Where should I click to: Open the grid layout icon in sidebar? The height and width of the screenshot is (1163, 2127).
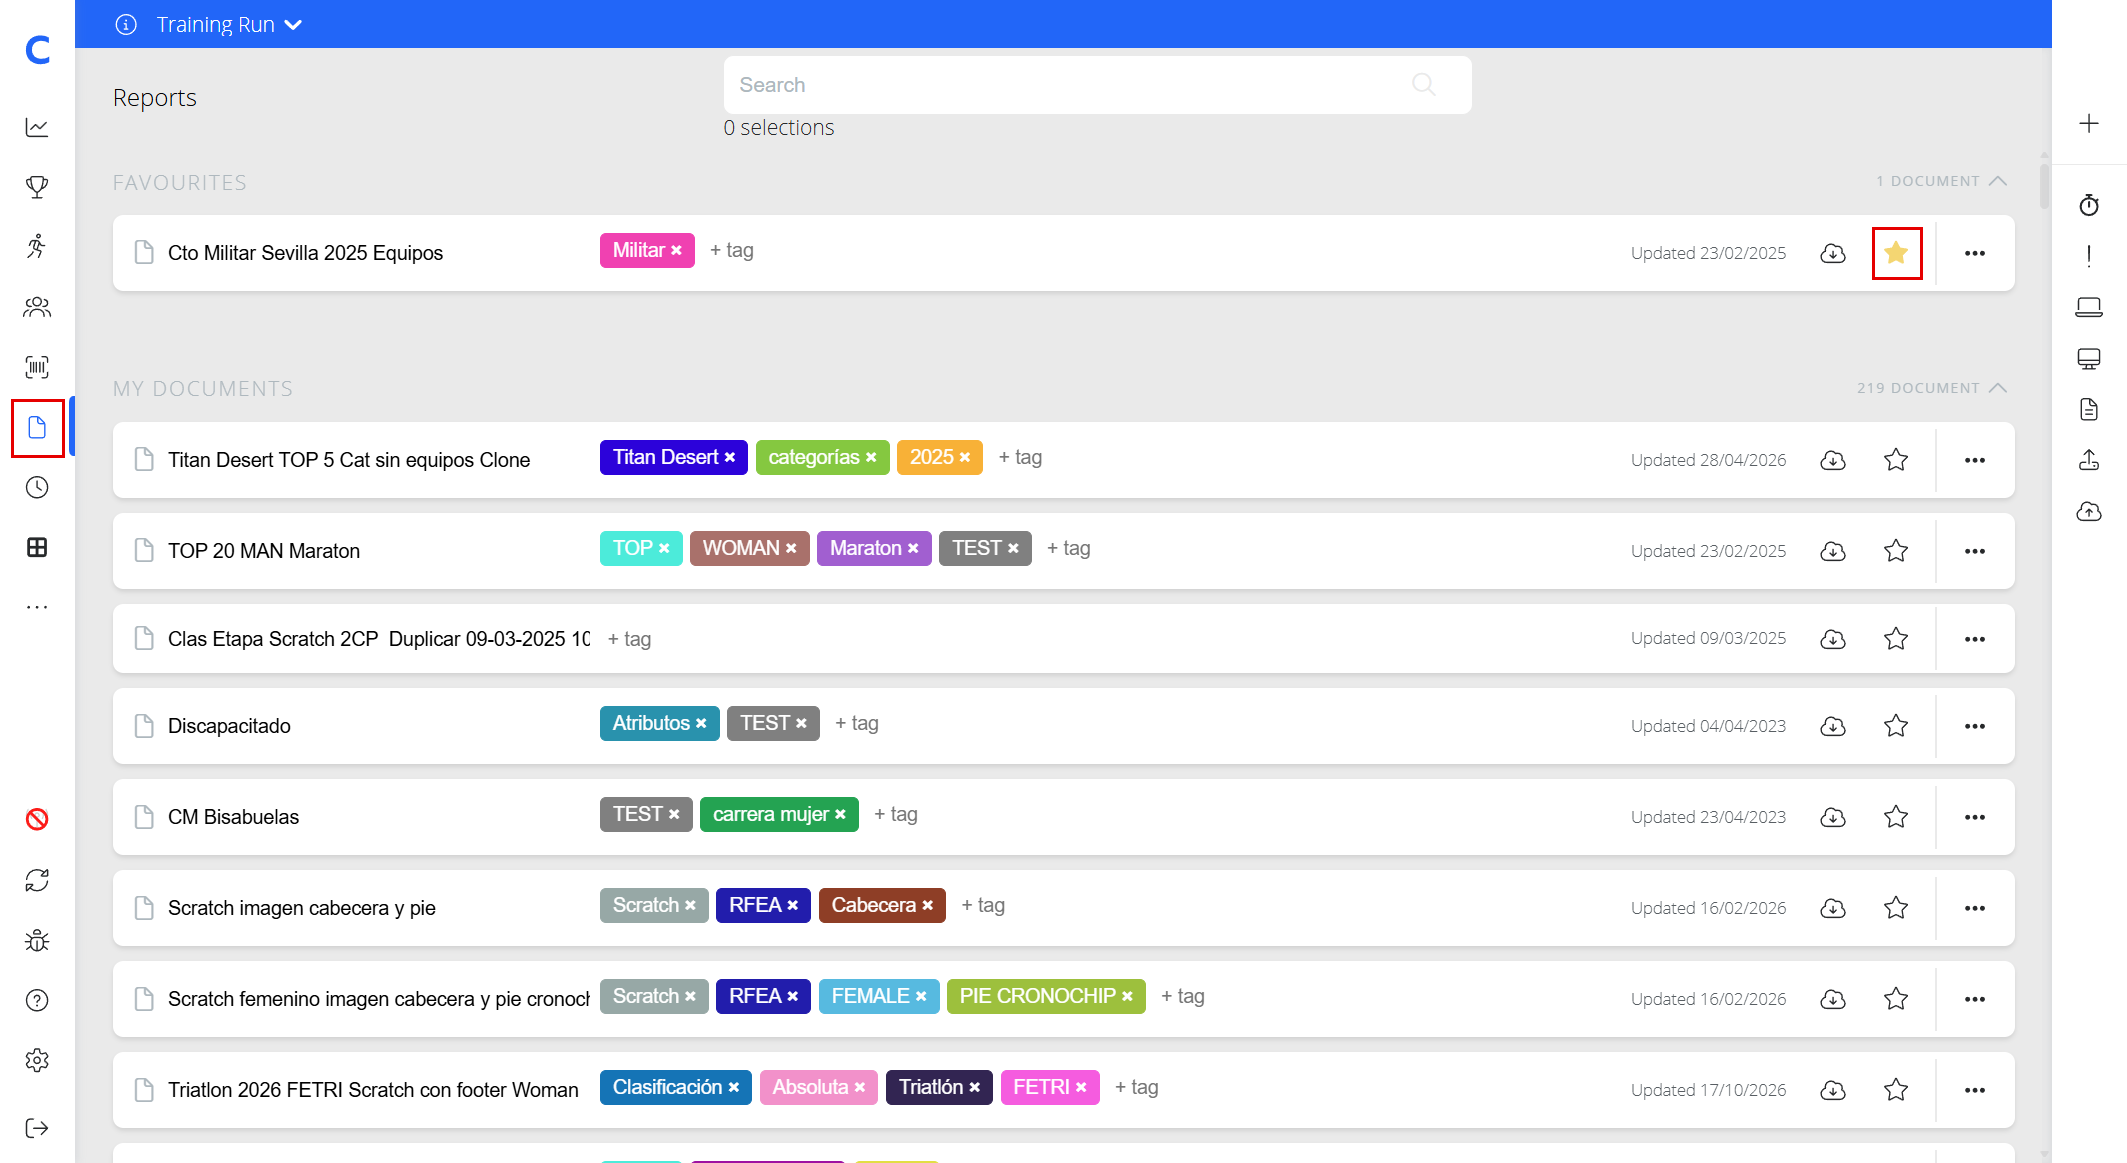point(37,547)
